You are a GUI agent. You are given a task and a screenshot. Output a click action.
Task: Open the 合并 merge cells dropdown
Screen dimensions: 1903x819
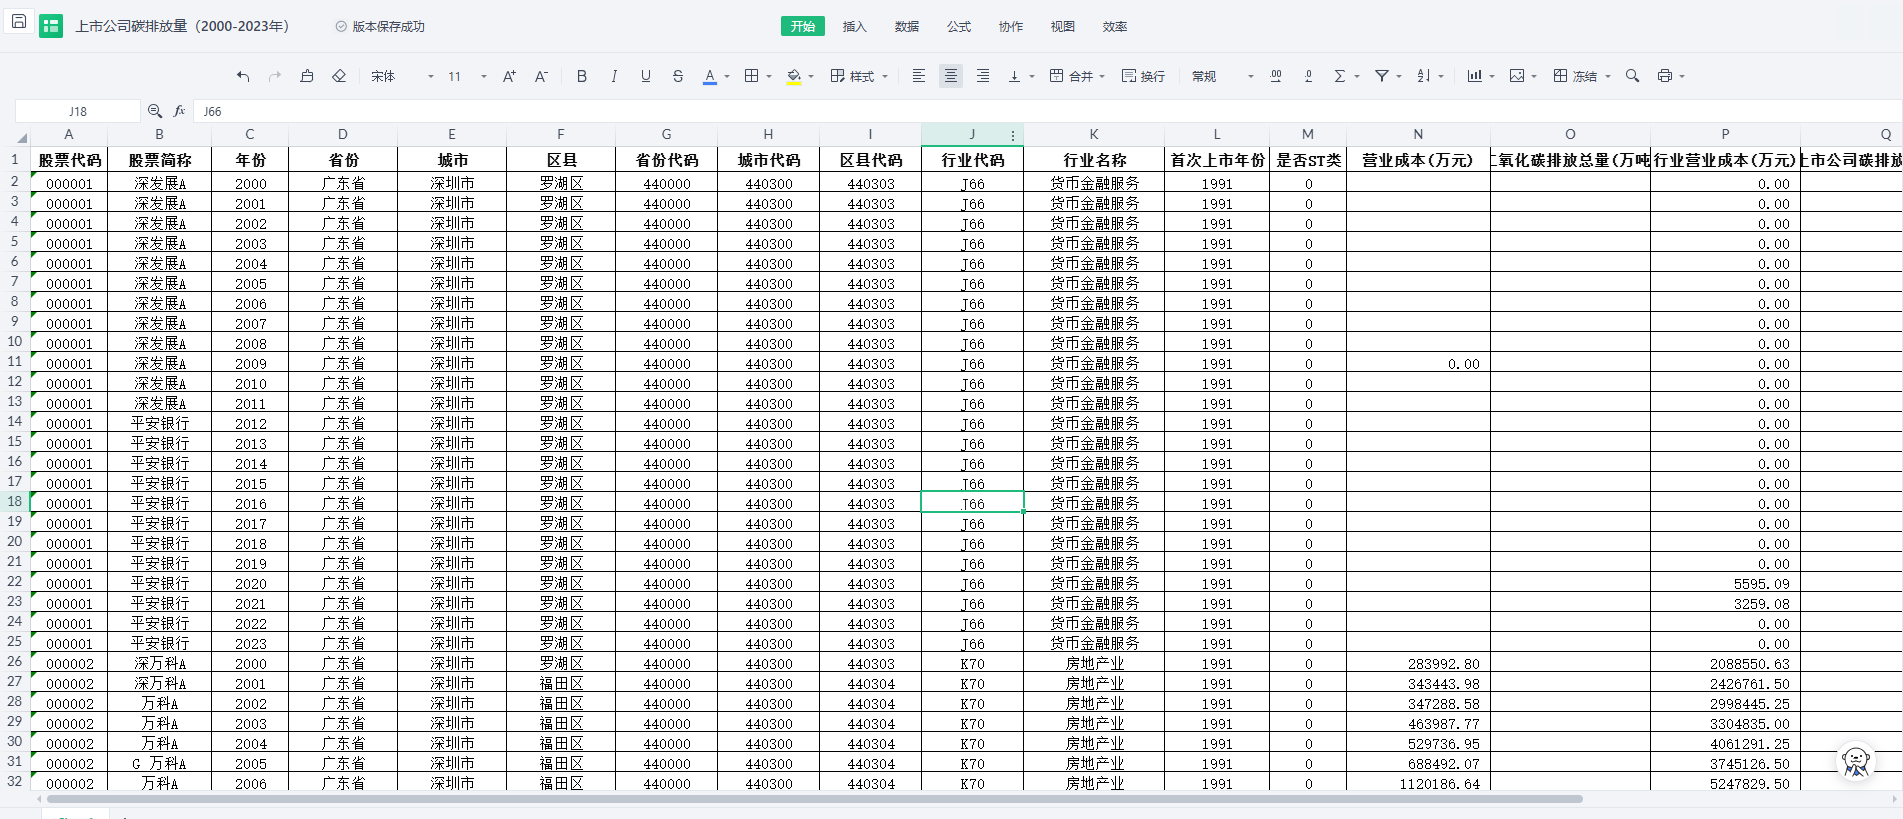click(1077, 76)
